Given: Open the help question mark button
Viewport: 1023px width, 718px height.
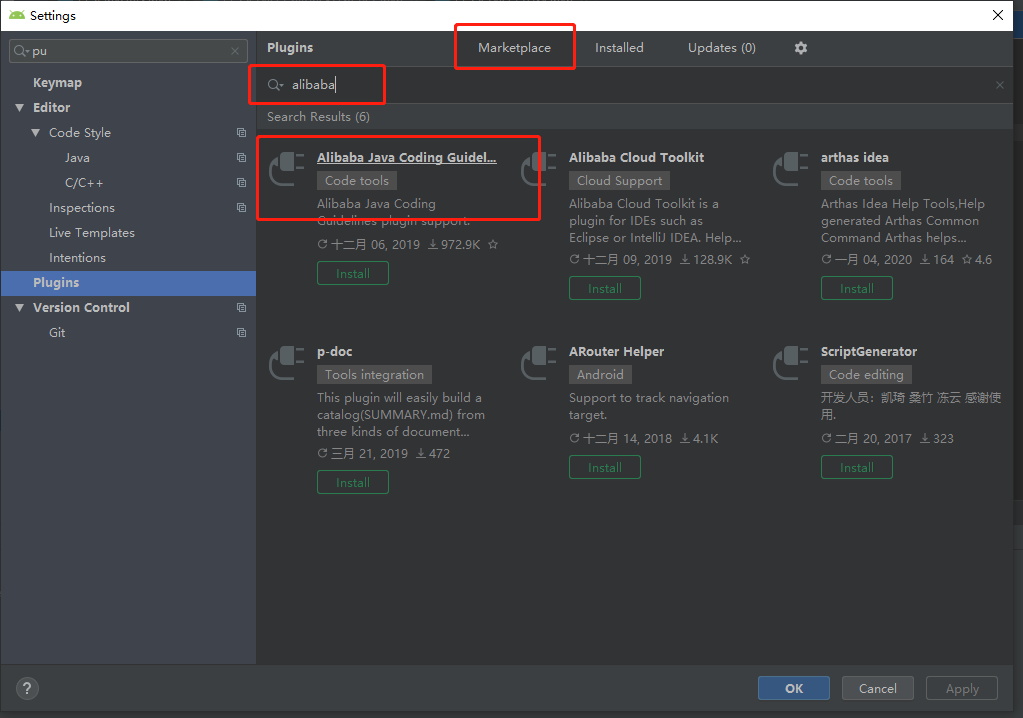Looking at the screenshot, I should tap(27, 688).
